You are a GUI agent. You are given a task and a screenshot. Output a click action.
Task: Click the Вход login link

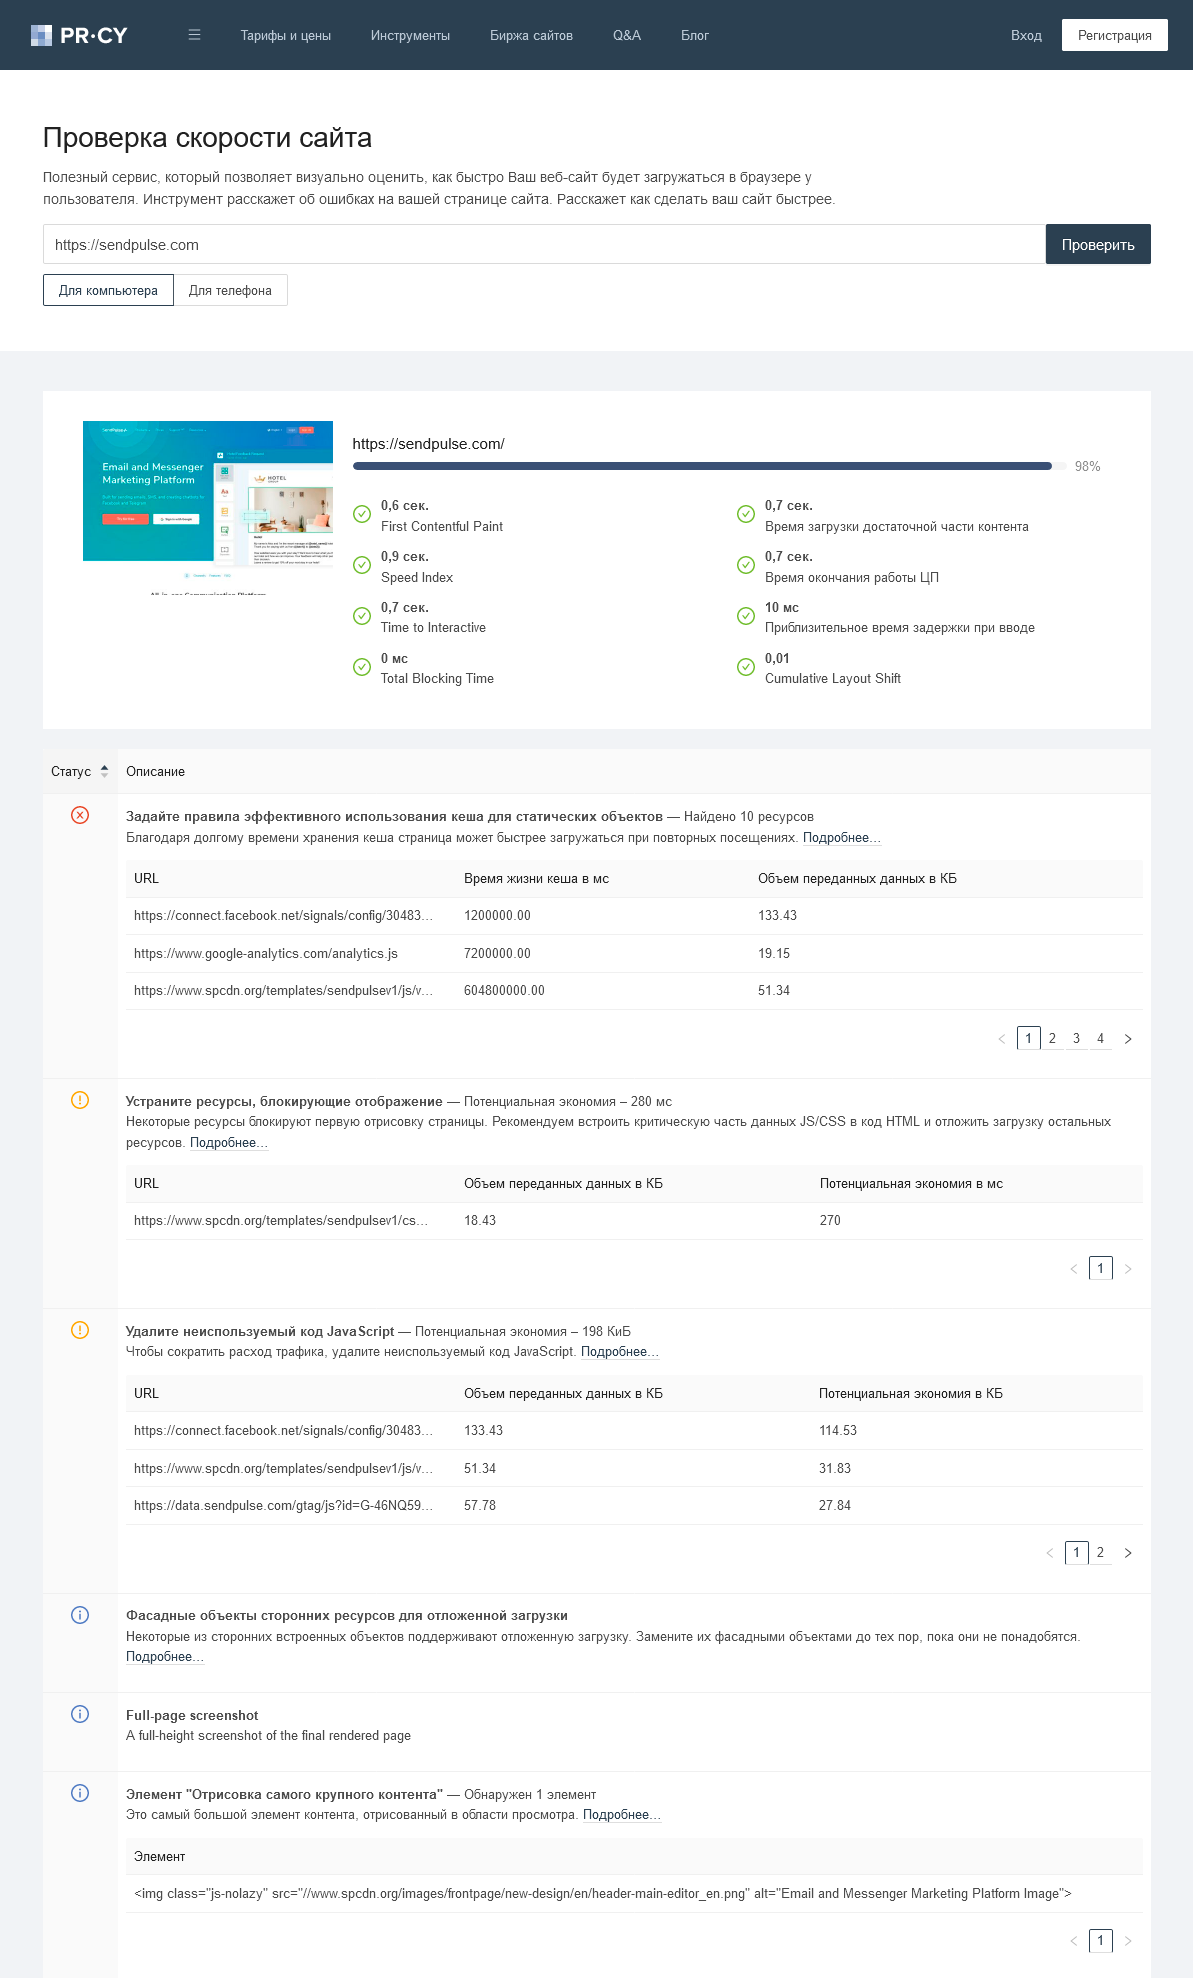(1026, 35)
